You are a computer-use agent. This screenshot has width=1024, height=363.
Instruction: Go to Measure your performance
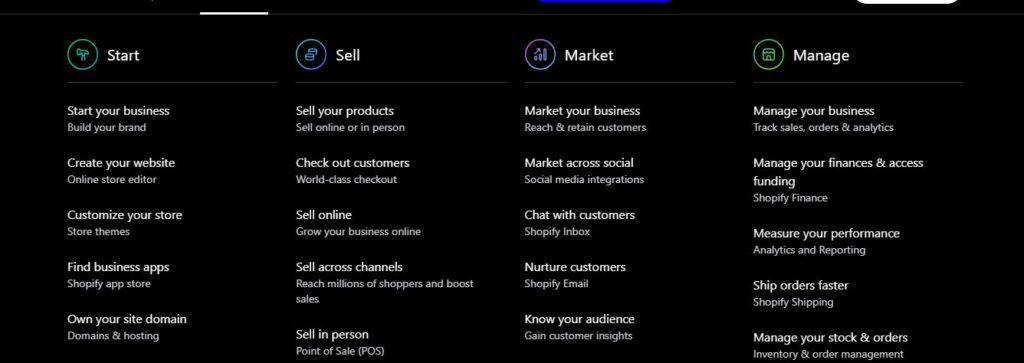point(826,241)
